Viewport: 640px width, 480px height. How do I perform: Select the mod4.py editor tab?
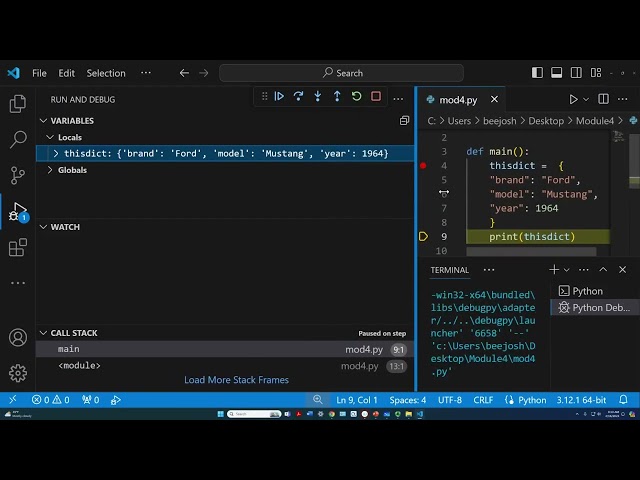pos(461,100)
